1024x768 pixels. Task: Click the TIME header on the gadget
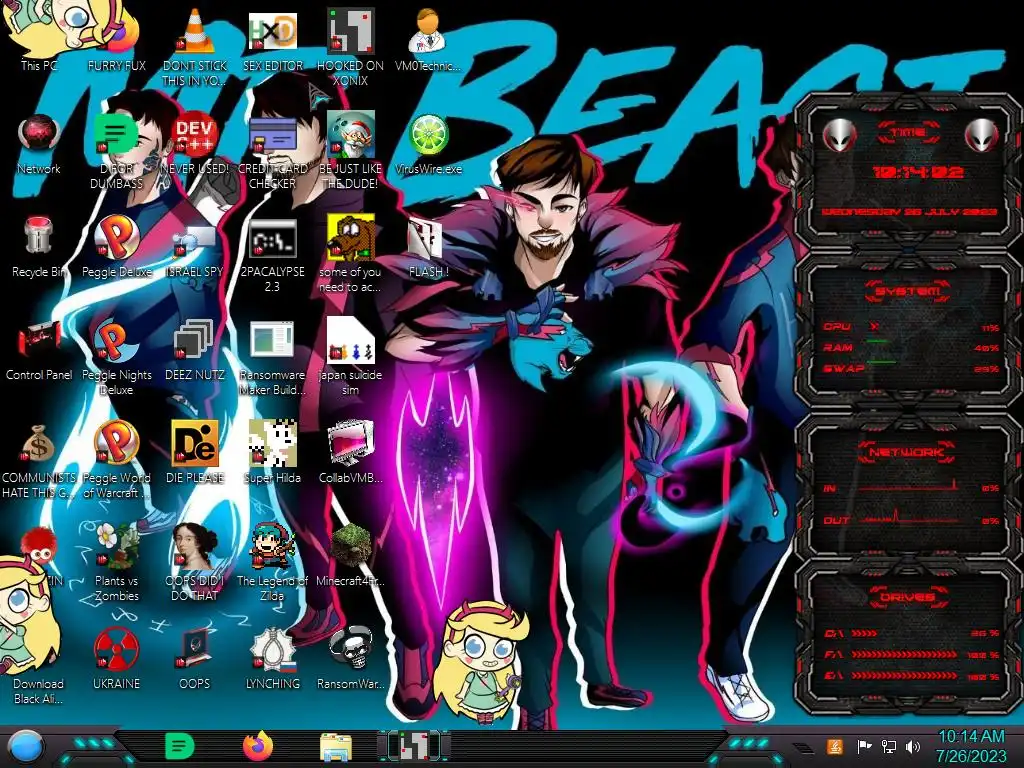tap(908, 133)
